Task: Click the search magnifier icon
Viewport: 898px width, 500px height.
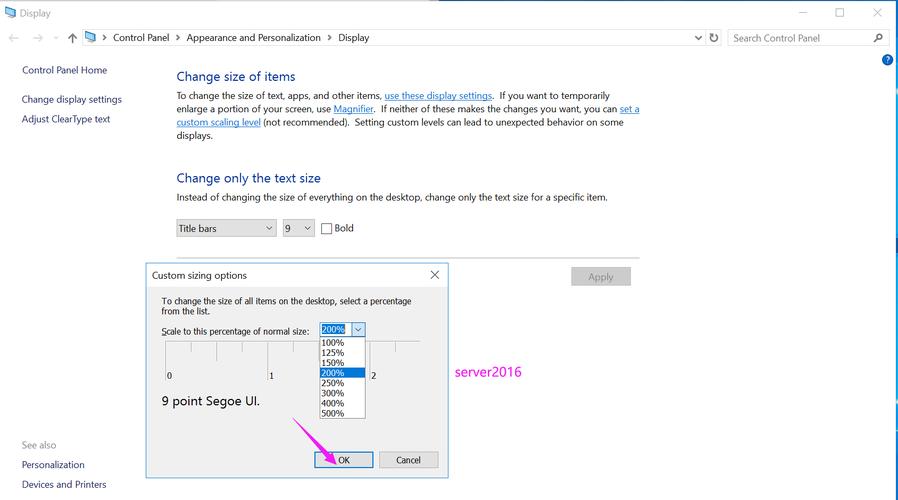Action: [879, 38]
